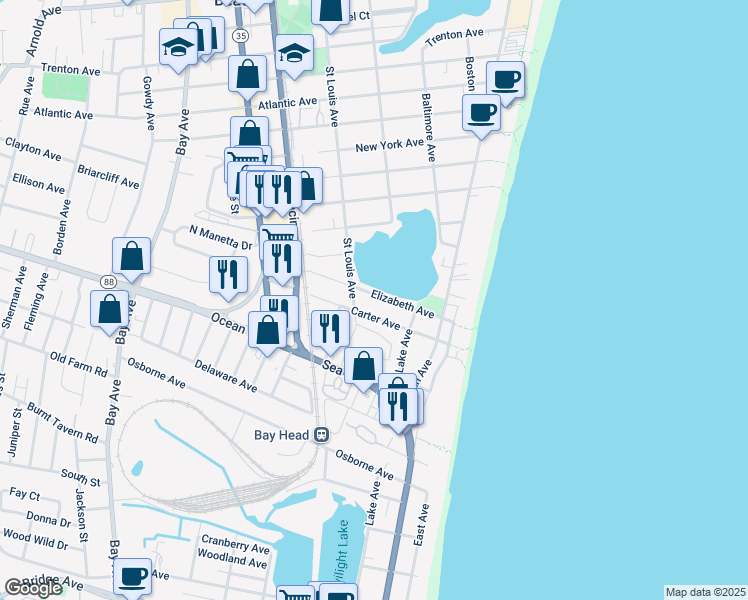Click the restaurant marker near East Ave and Route 35

pos(398,408)
